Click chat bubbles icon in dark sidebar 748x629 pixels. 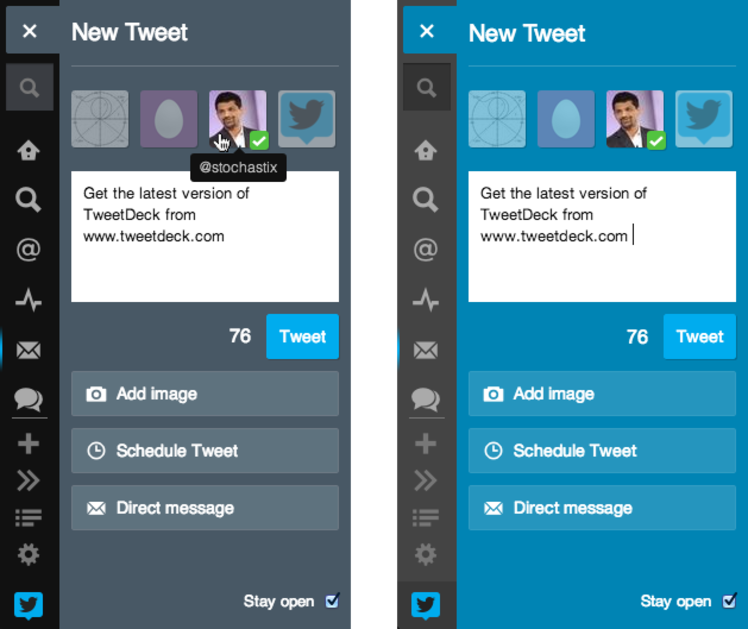(29, 399)
